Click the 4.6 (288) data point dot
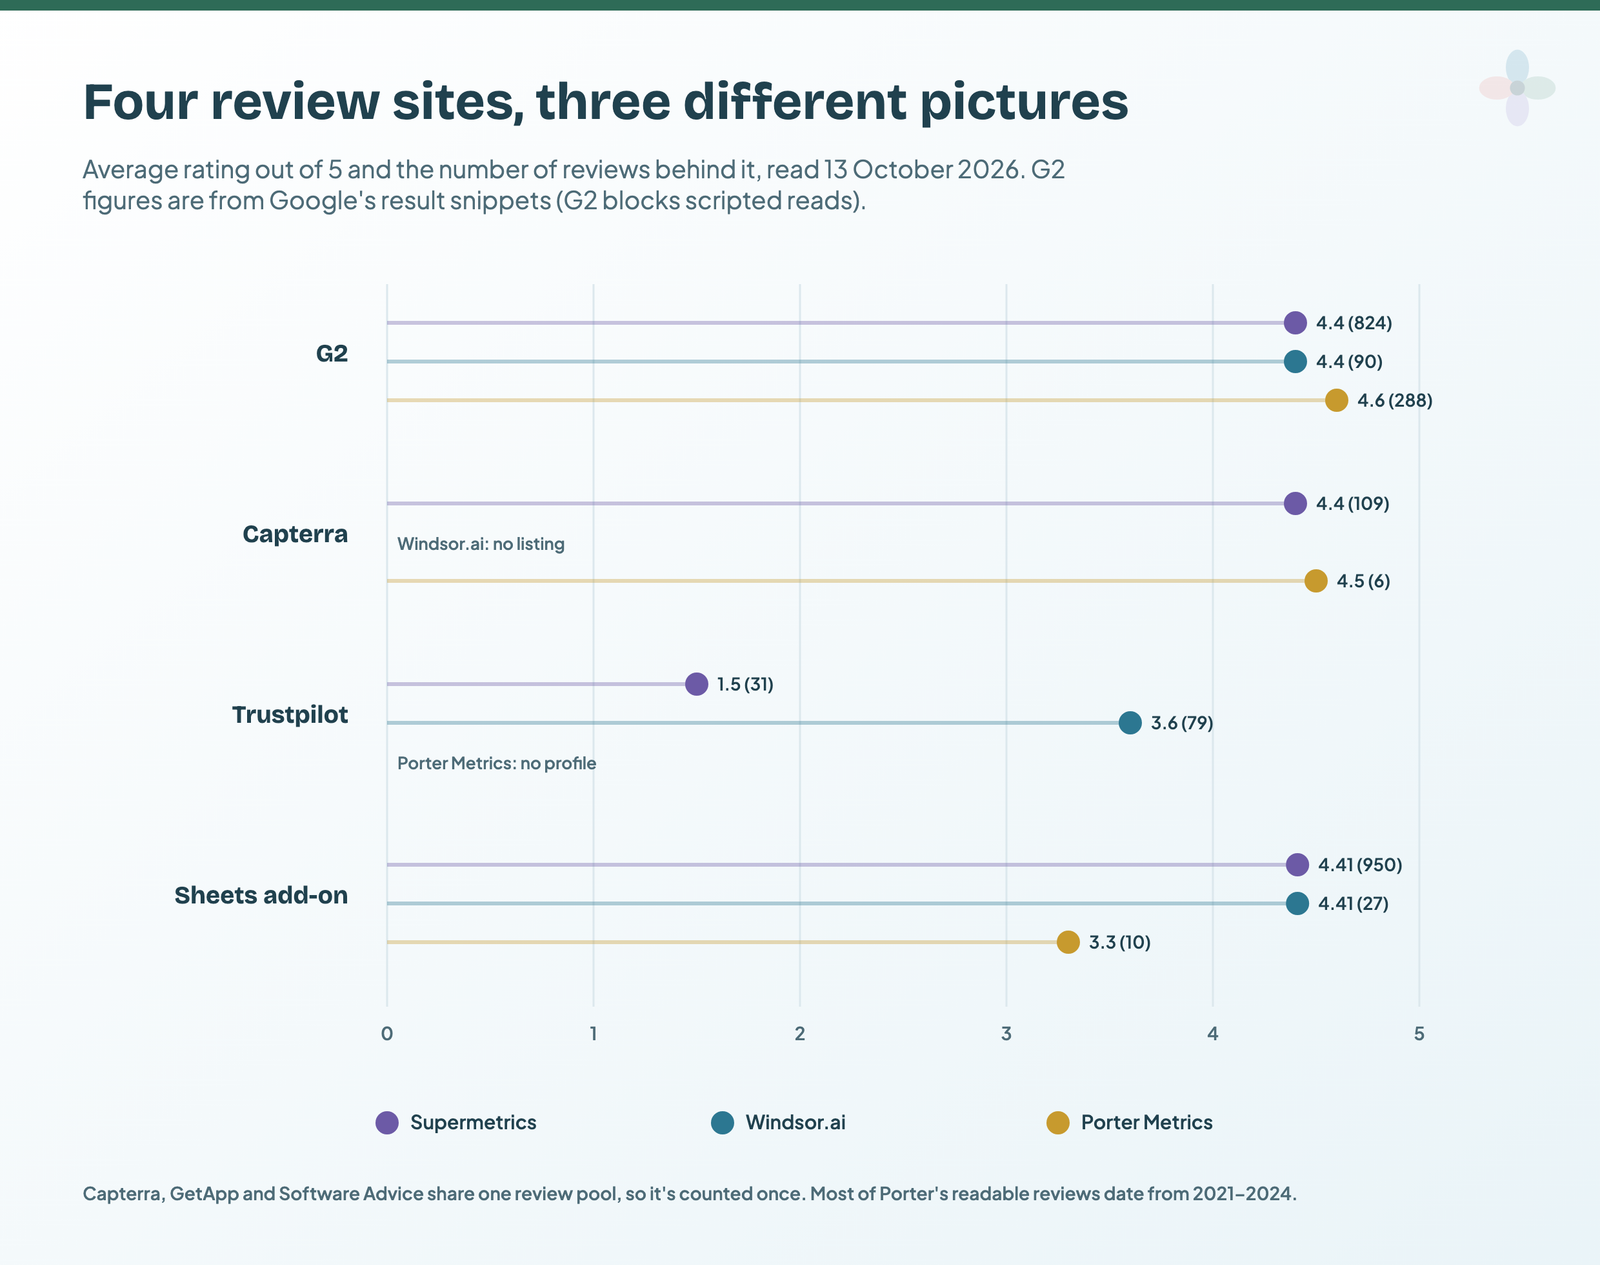The width and height of the screenshot is (1600, 1265). [x=1337, y=401]
